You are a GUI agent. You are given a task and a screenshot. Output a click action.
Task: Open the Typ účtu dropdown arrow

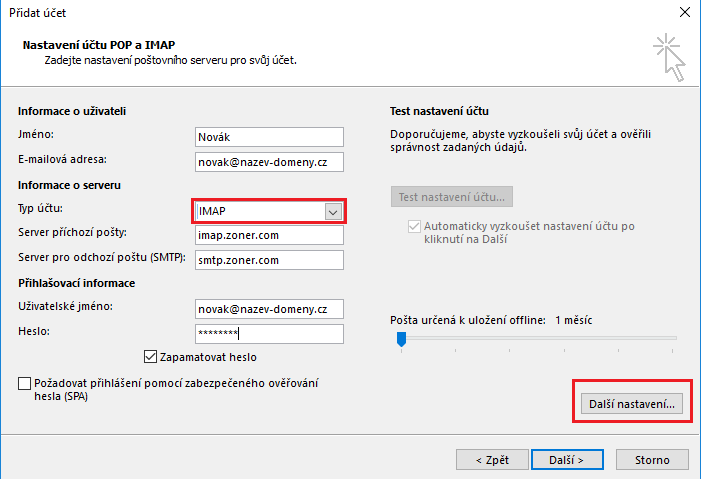click(333, 211)
